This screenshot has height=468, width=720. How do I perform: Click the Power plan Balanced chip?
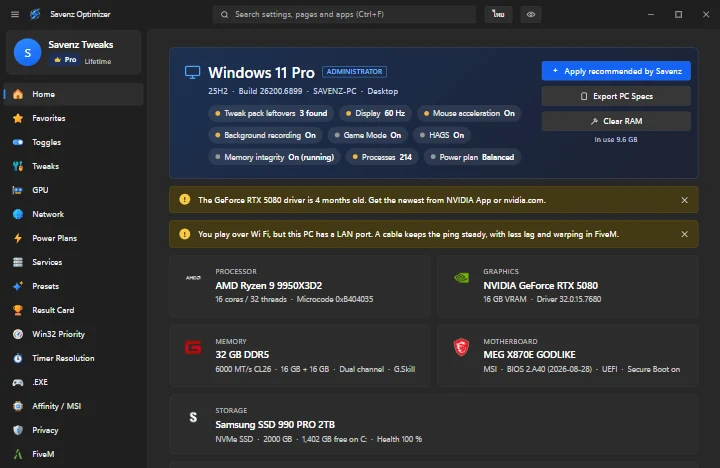point(472,157)
